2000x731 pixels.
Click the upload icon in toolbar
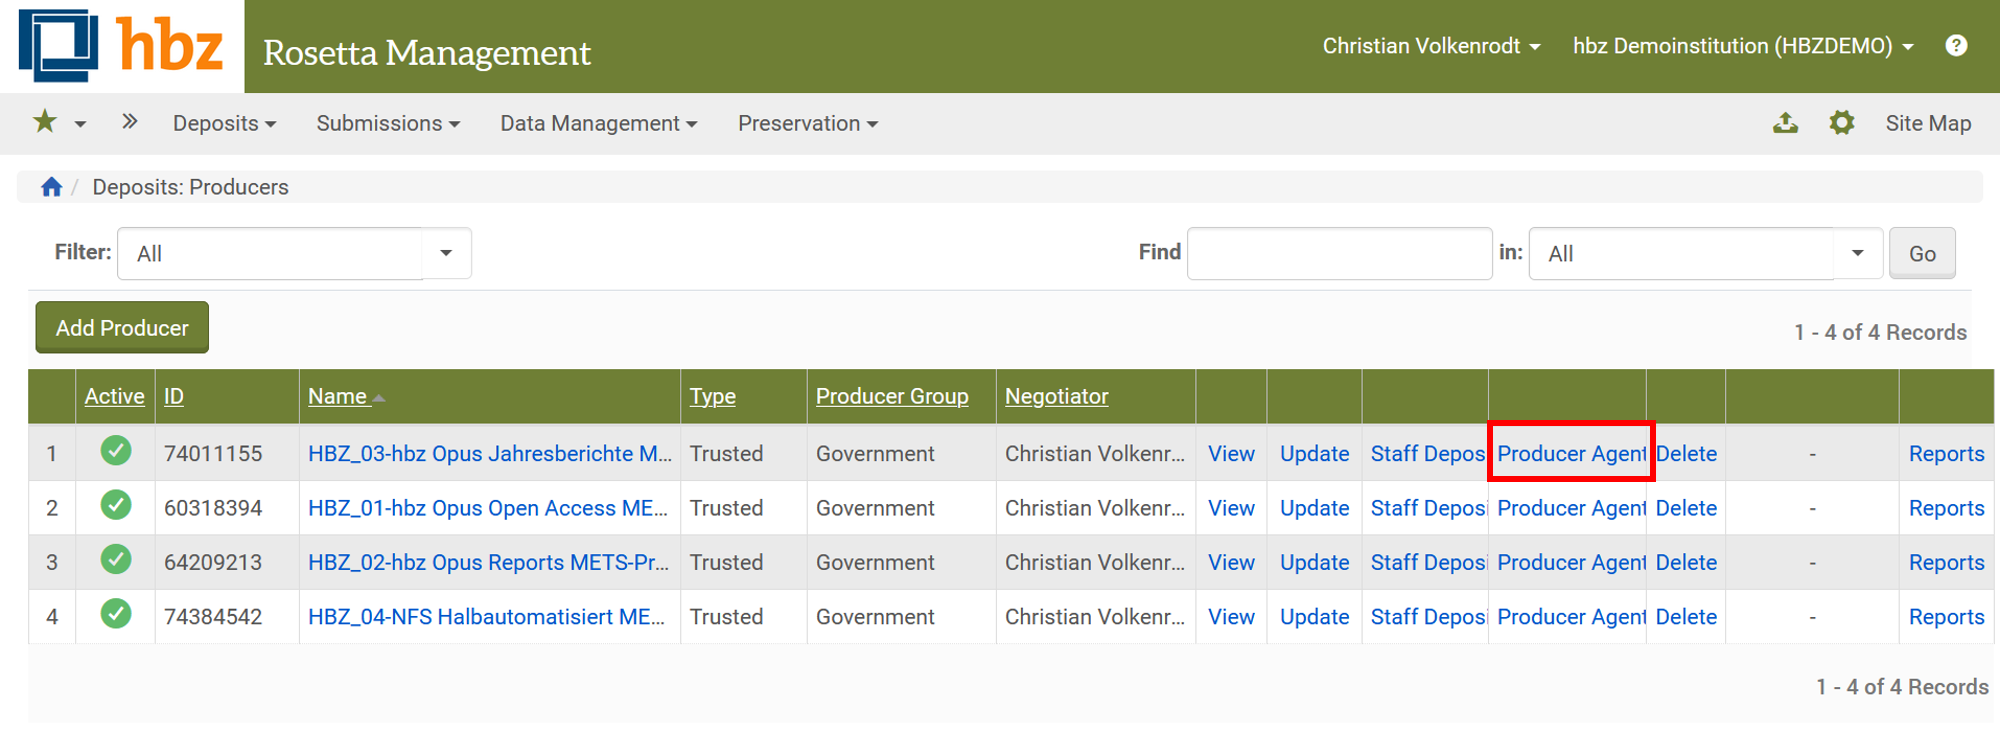[x=1785, y=123]
